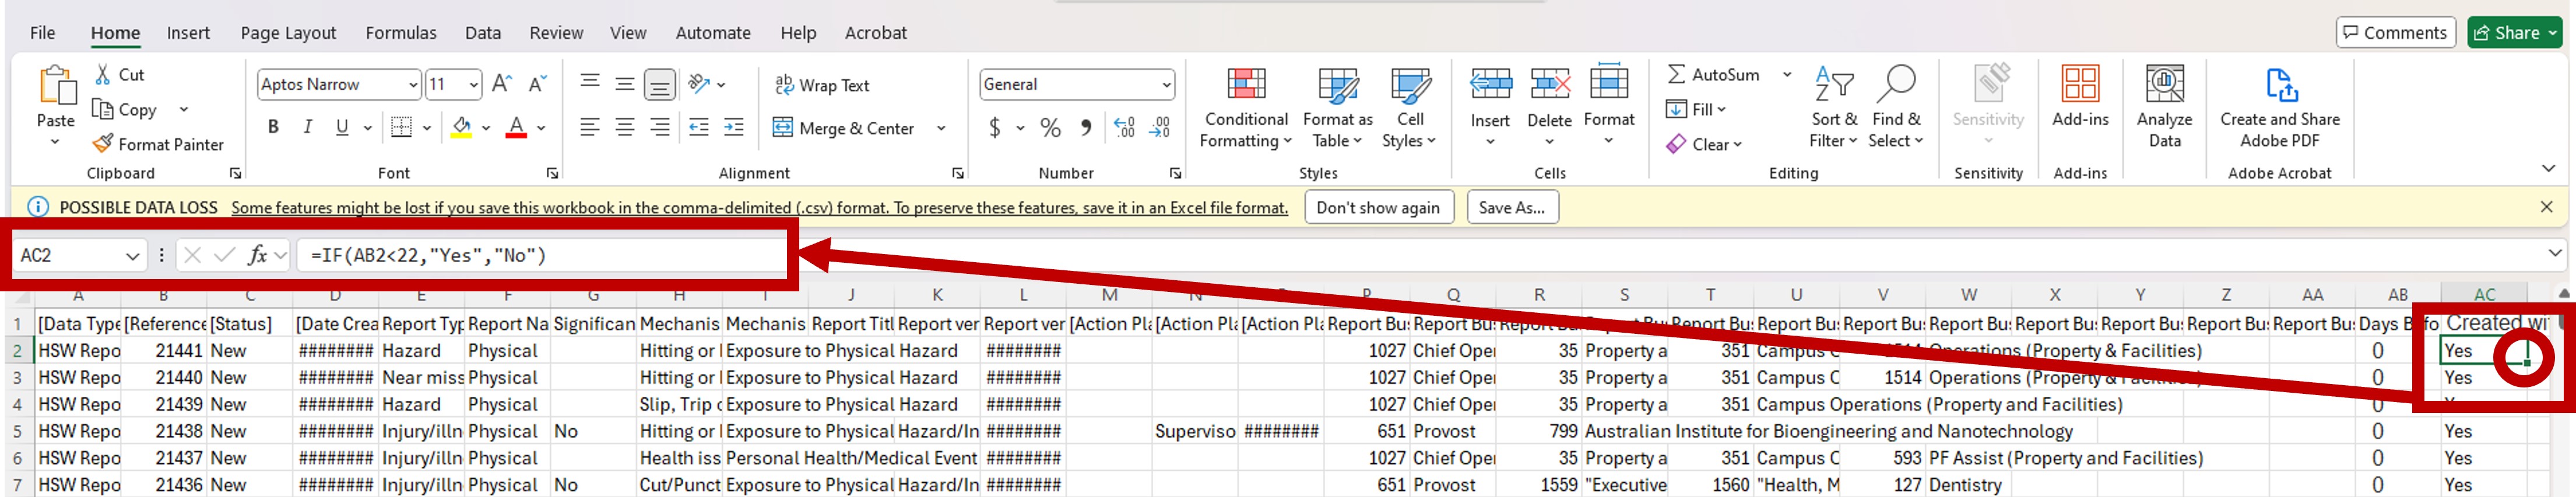2576x497 pixels.
Task: Decrease the indent
Action: click(699, 127)
